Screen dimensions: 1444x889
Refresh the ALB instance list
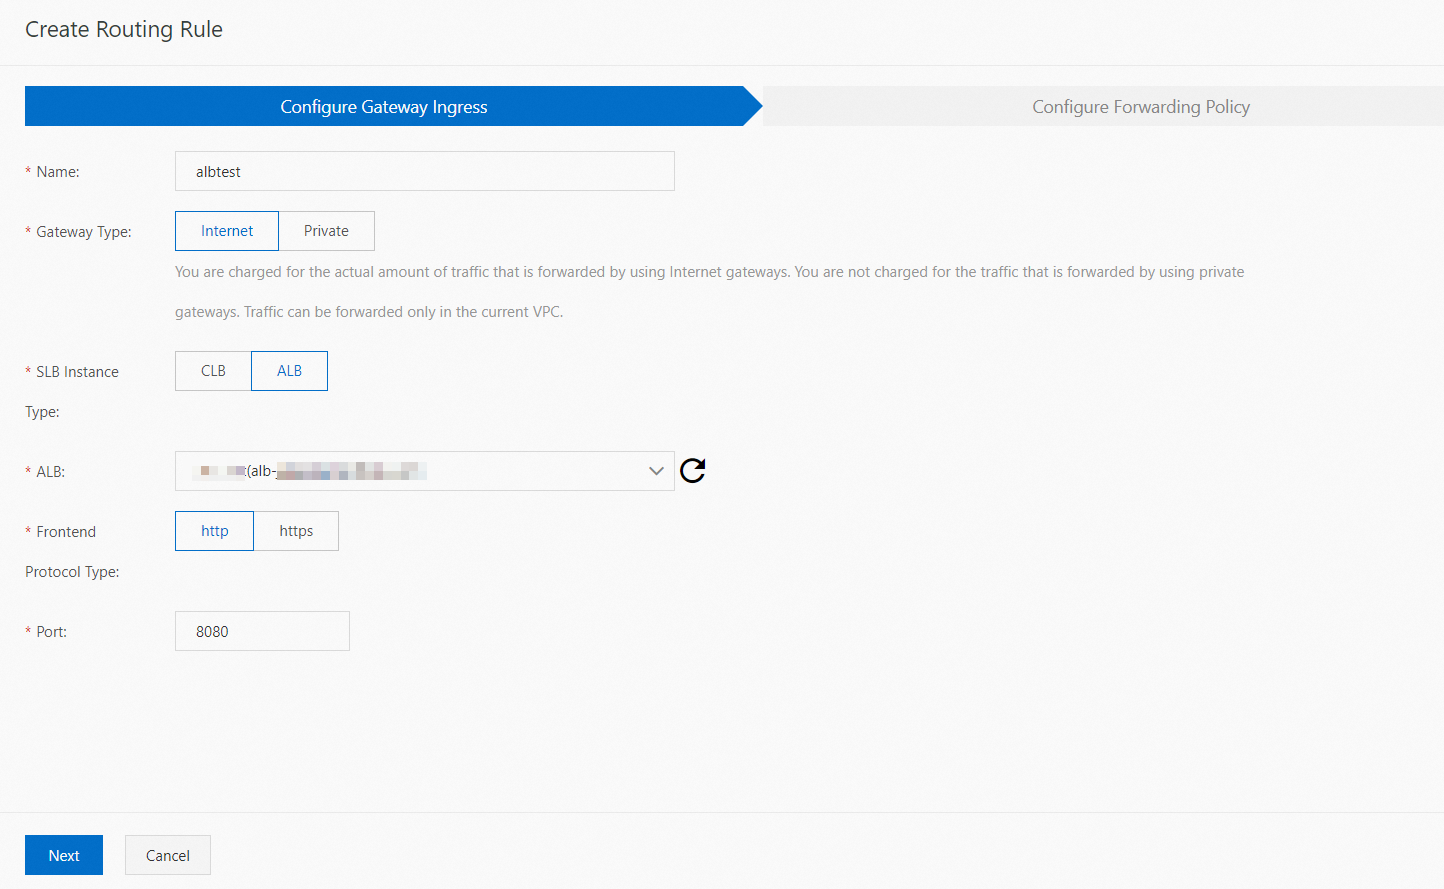click(x=692, y=470)
